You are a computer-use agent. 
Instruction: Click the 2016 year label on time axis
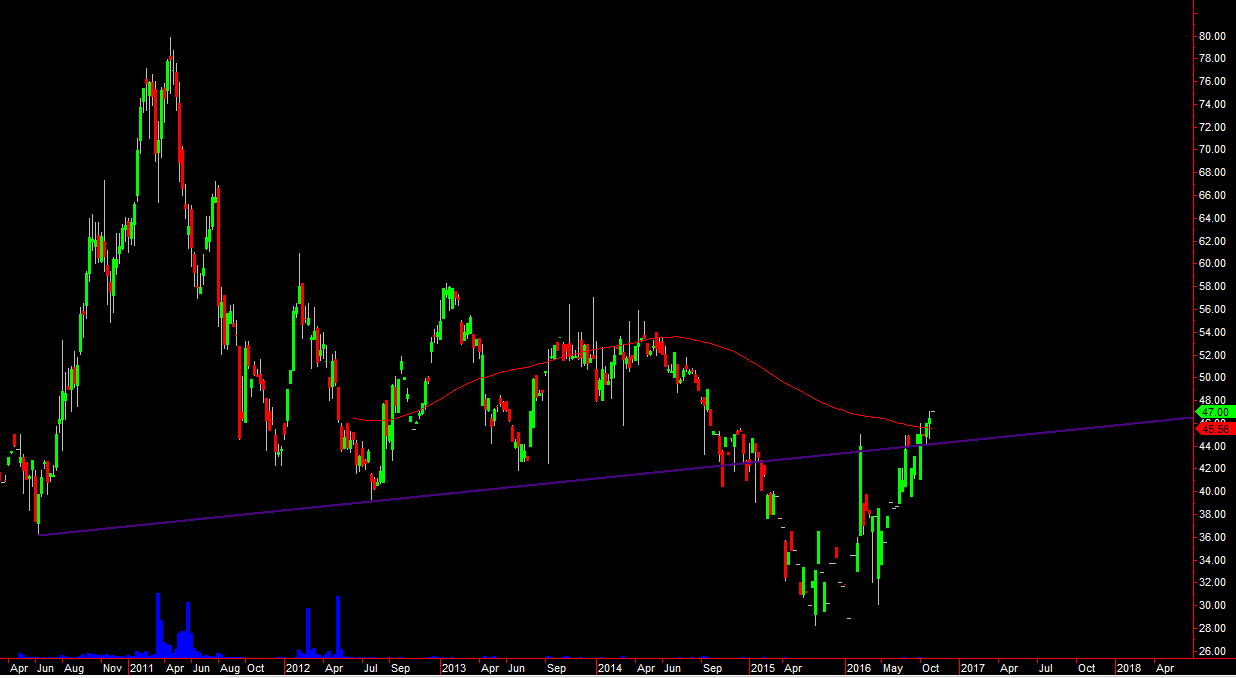point(860,668)
